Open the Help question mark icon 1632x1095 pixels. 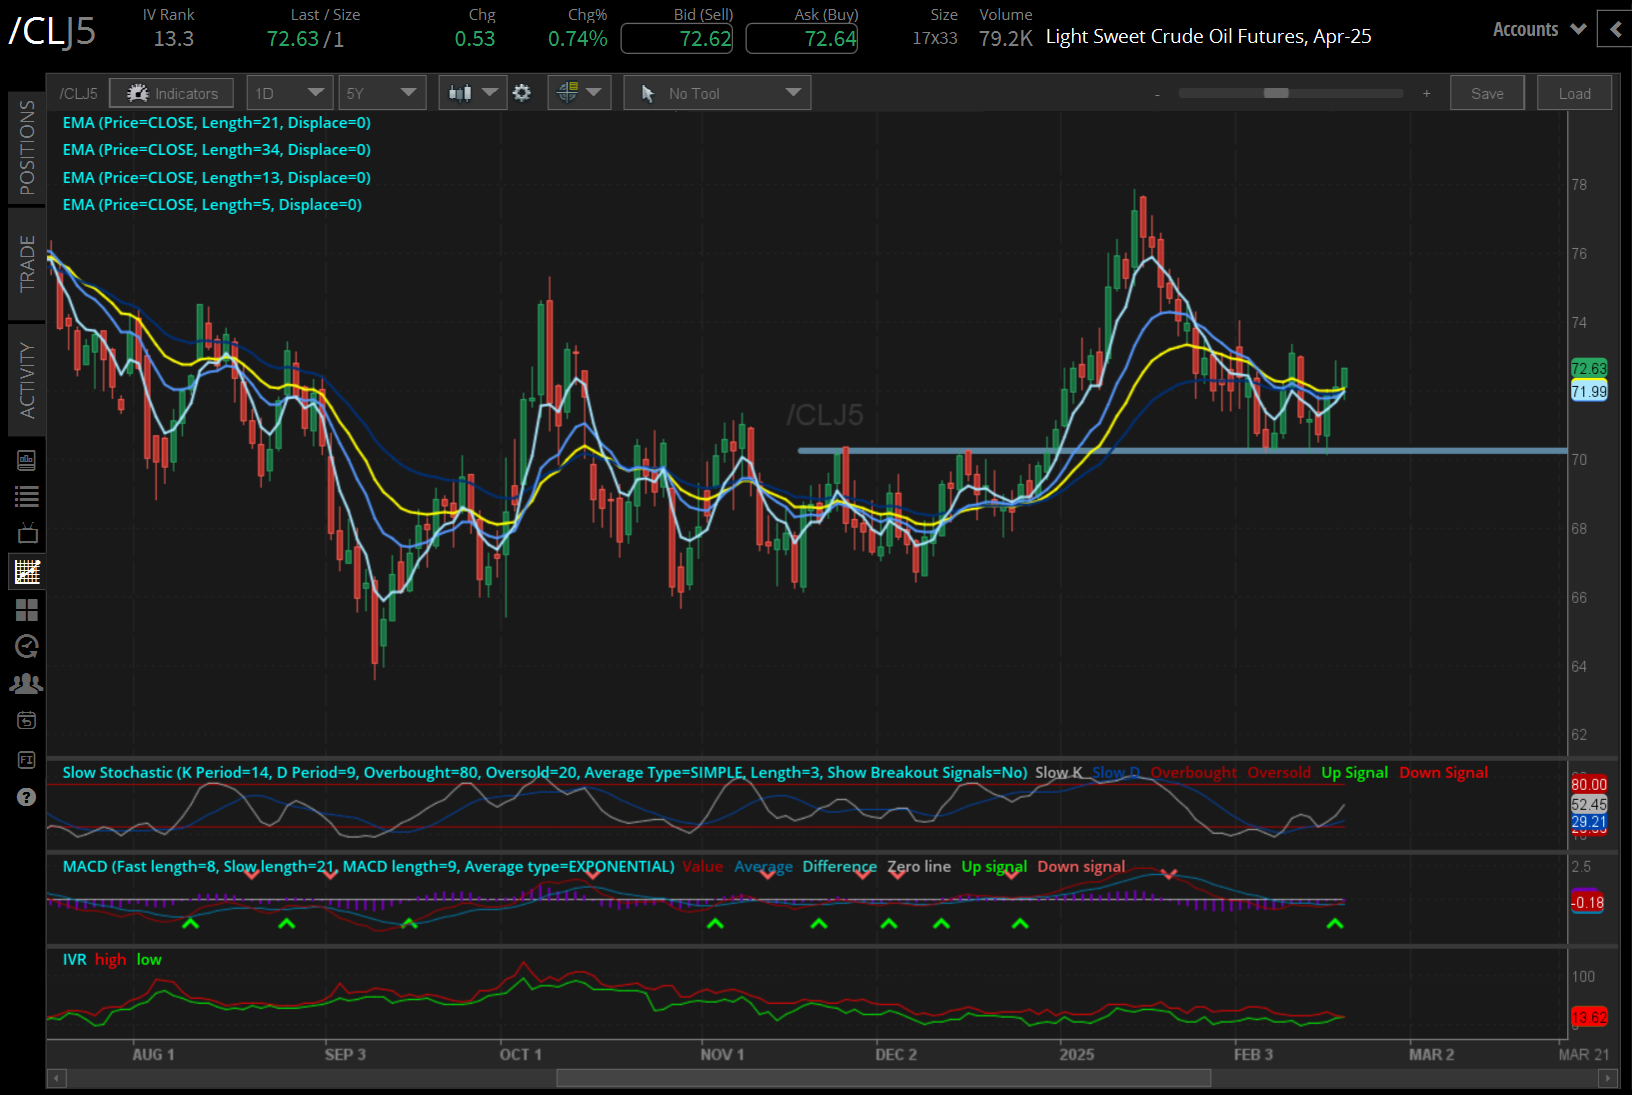click(x=27, y=797)
